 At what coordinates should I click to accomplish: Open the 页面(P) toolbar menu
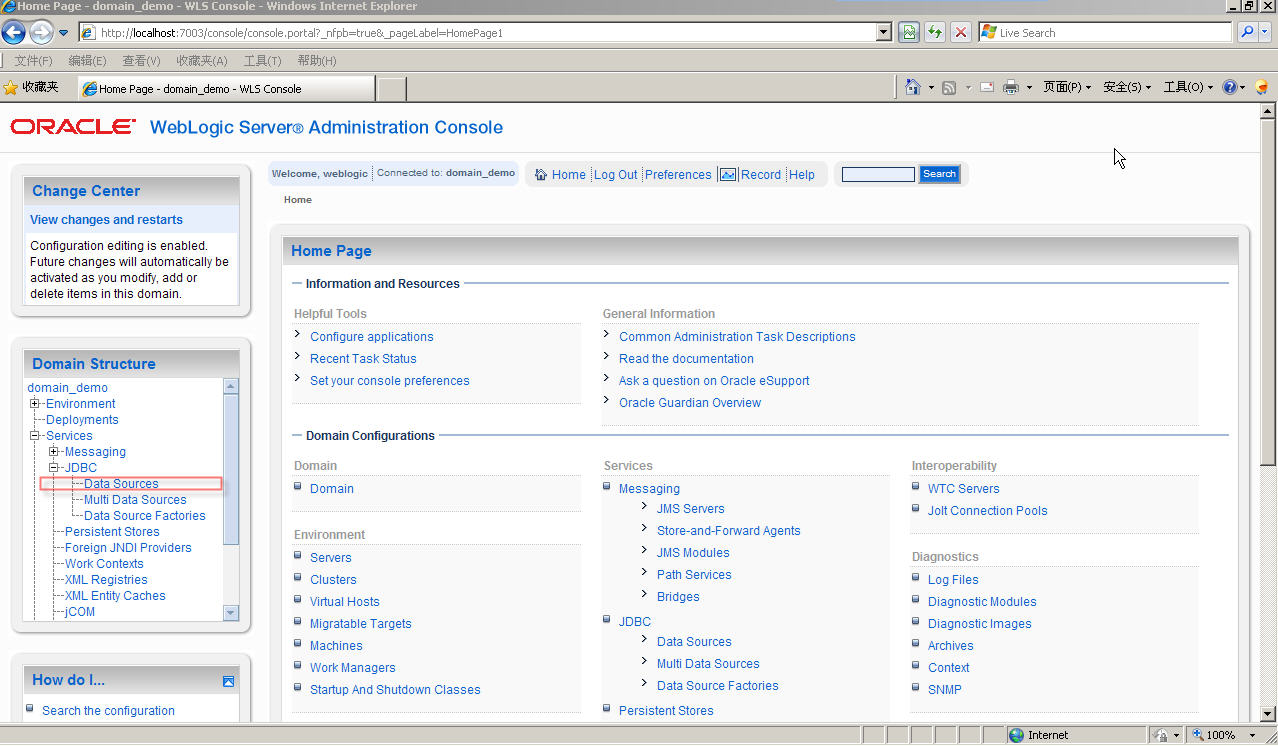click(x=1067, y=87)
